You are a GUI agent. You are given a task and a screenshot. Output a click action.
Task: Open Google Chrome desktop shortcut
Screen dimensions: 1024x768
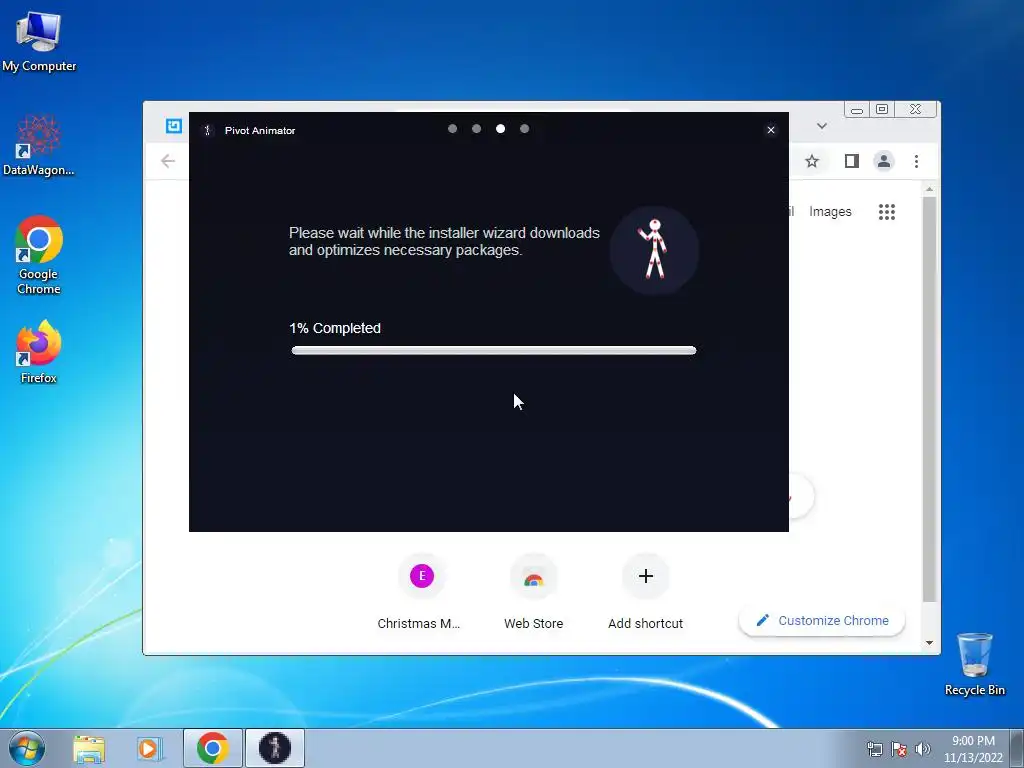point(39,255)
